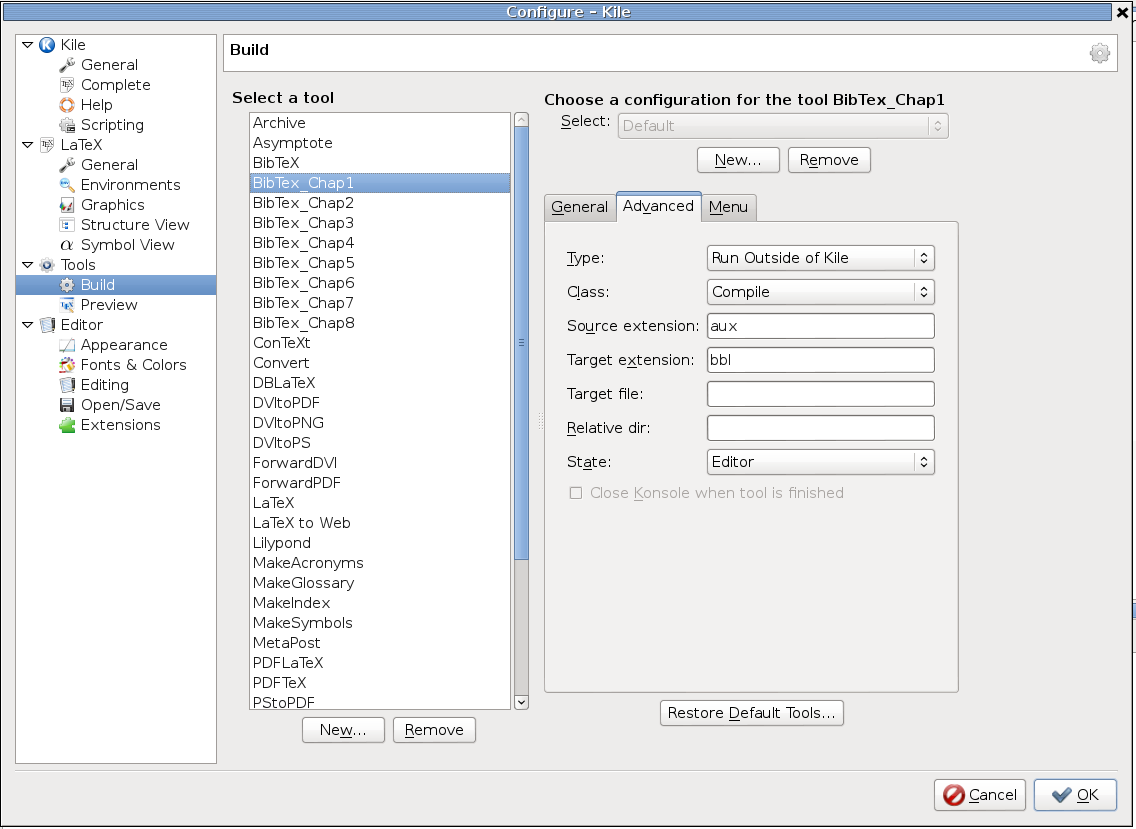Image resolution: width=1136 pixels, height=829 pixels.
Task: Click the tool list scroll up arrow
Action: pyautogui.click(x=521, y=120)
